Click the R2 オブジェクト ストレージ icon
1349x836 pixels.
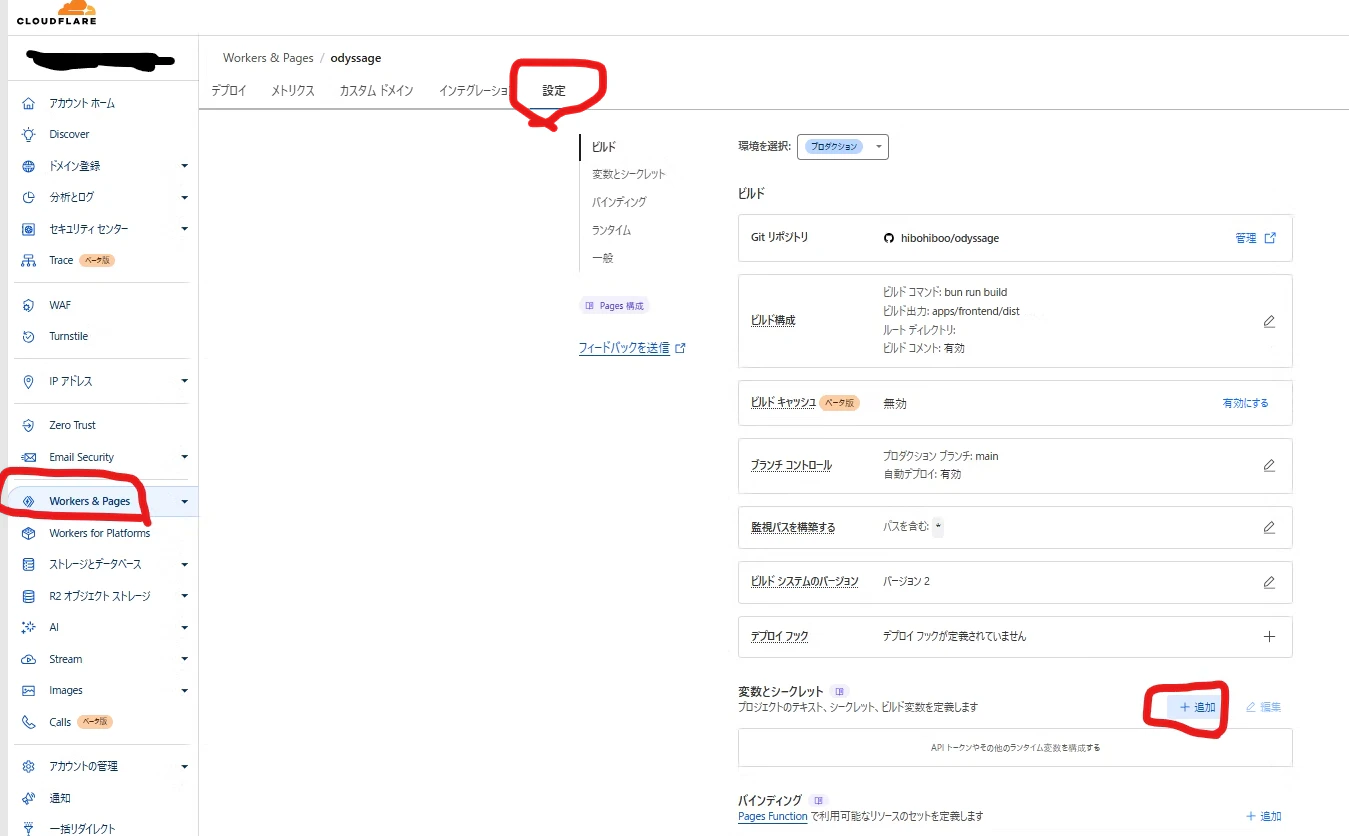28,596
